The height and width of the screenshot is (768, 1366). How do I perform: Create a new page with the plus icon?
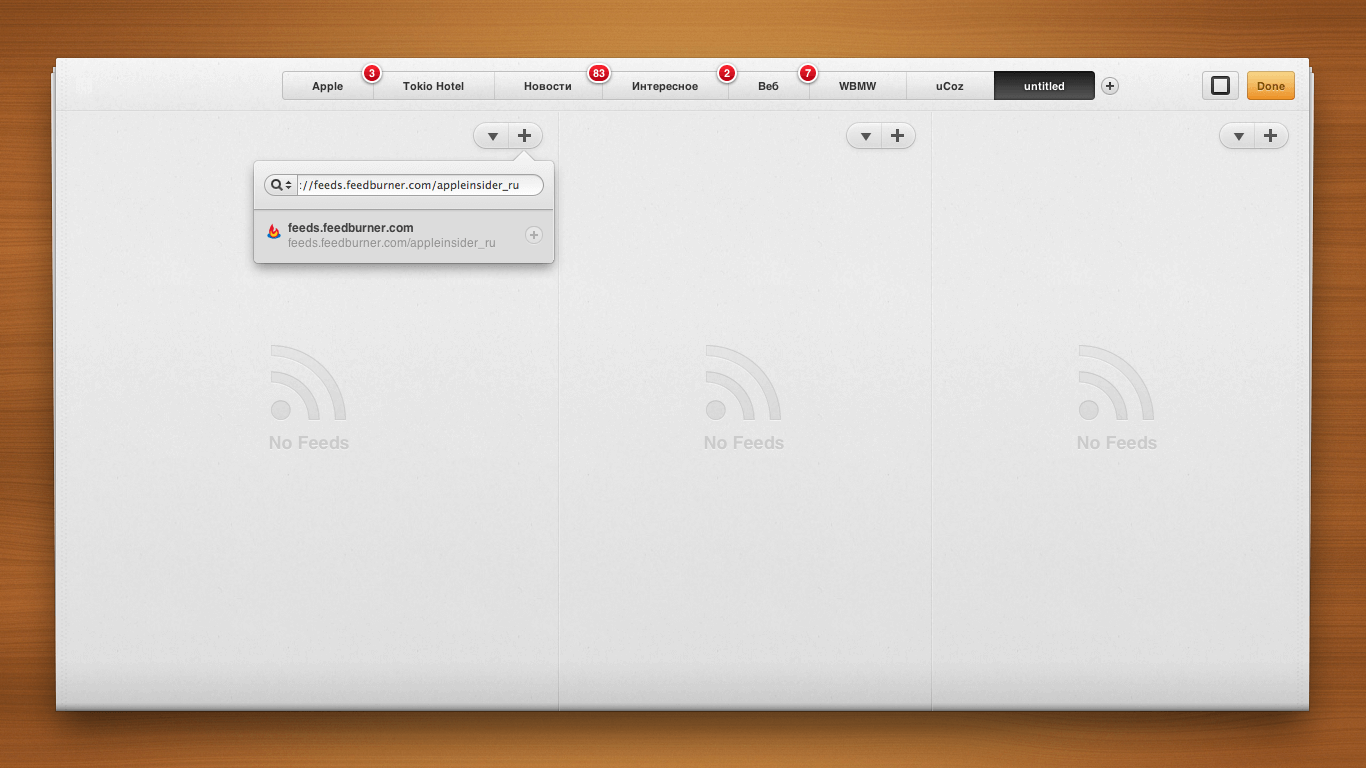point(1109,86)
